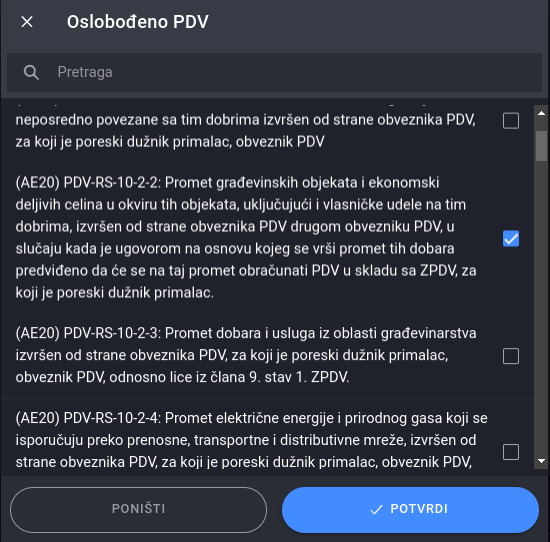550x542 pixels.
Task: Click the scrollbar up arrow
Action: click(541, 113)
